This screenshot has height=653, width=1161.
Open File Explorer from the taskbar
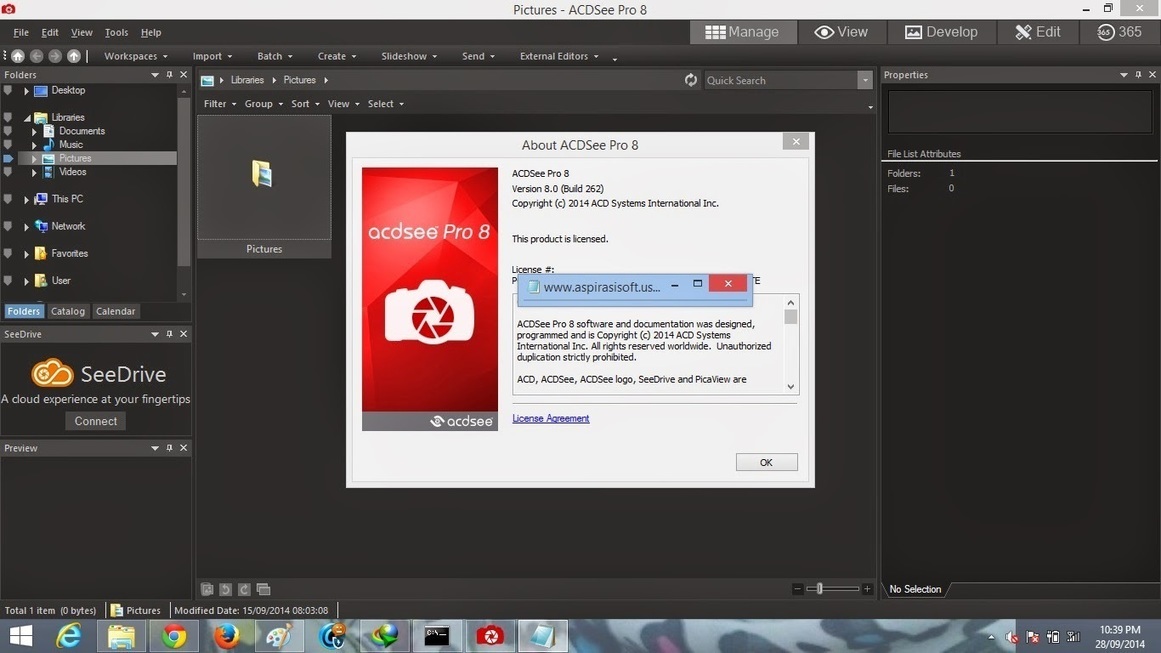pyautogui.click(x=121, y=636)
